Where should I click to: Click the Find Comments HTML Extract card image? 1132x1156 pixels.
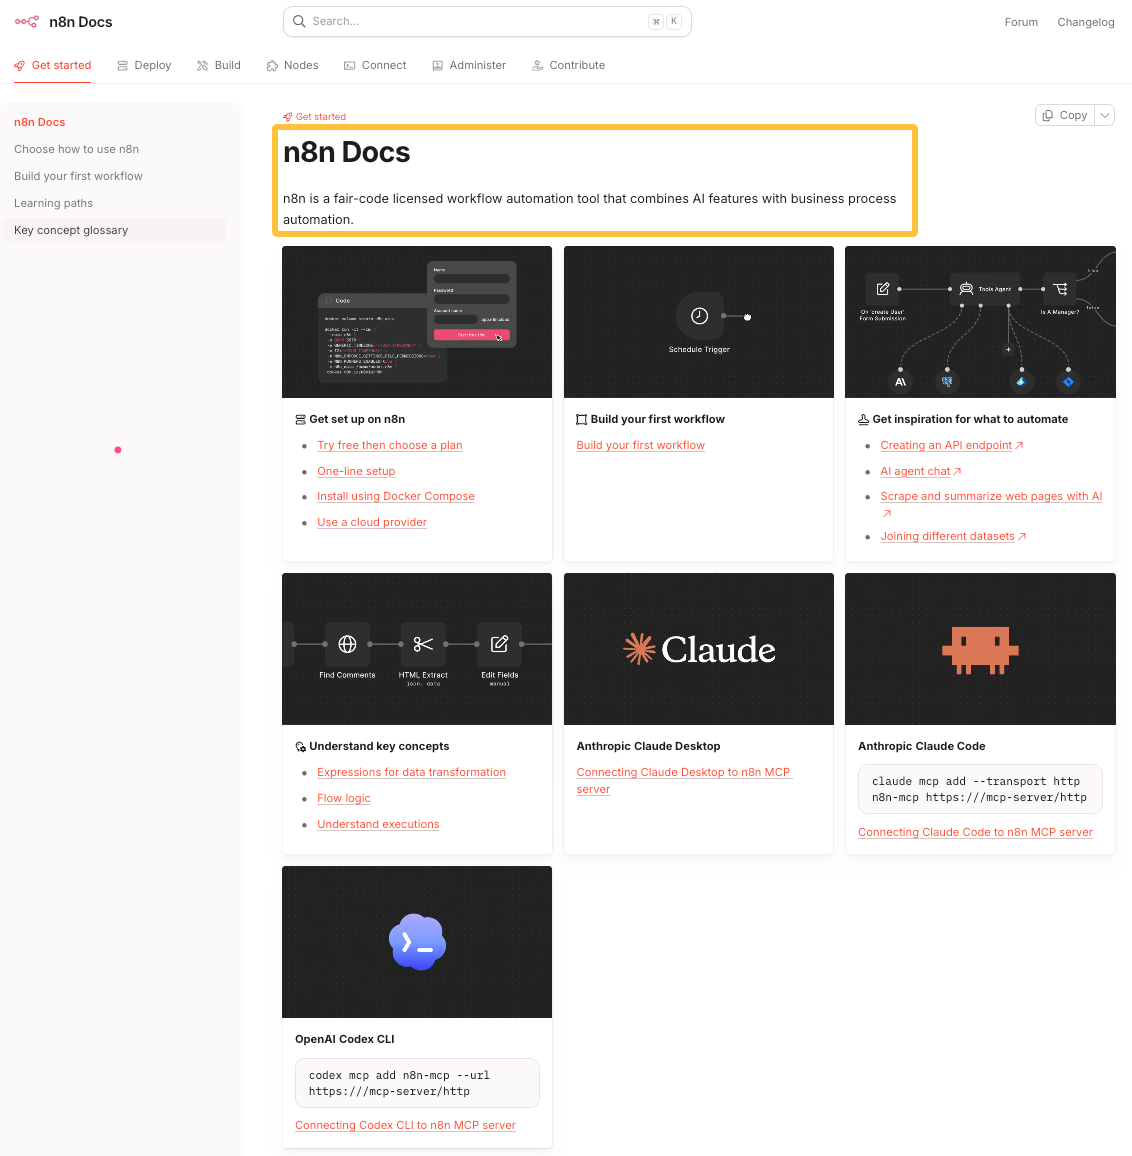[417, 650]
